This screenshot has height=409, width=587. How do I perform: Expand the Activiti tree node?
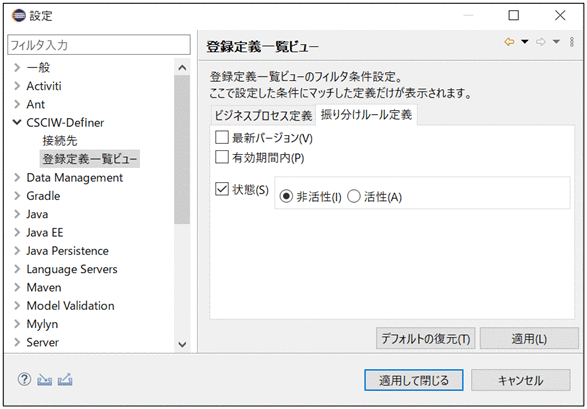[17, 86]
